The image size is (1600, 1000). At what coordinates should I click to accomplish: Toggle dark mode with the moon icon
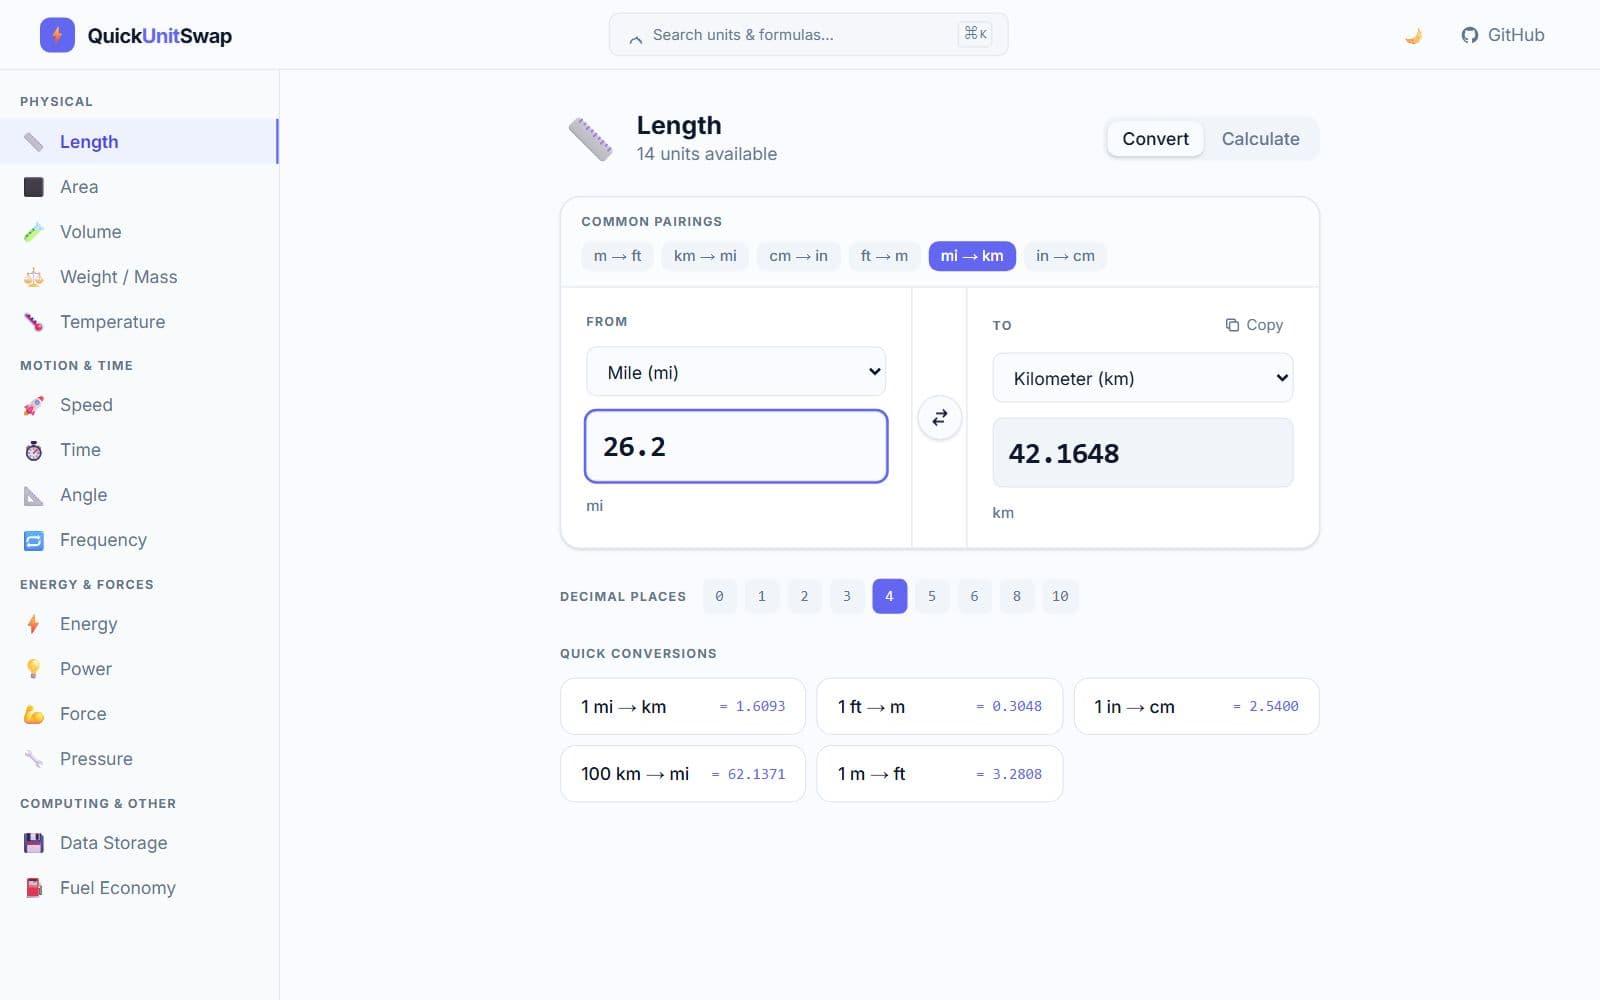(1413, 35)
